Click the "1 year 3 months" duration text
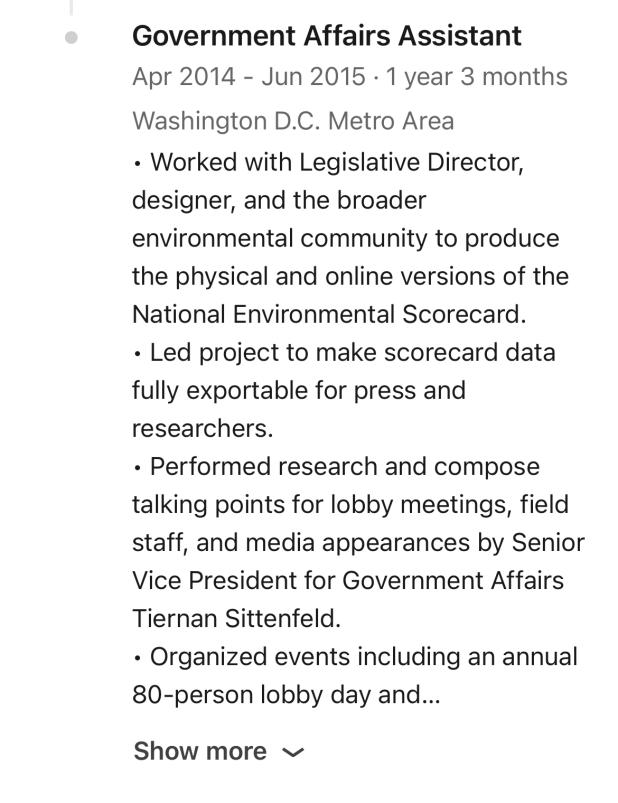The height and width of the screenshot is (803, 618). pyautogui.click(x=476, y=77)
